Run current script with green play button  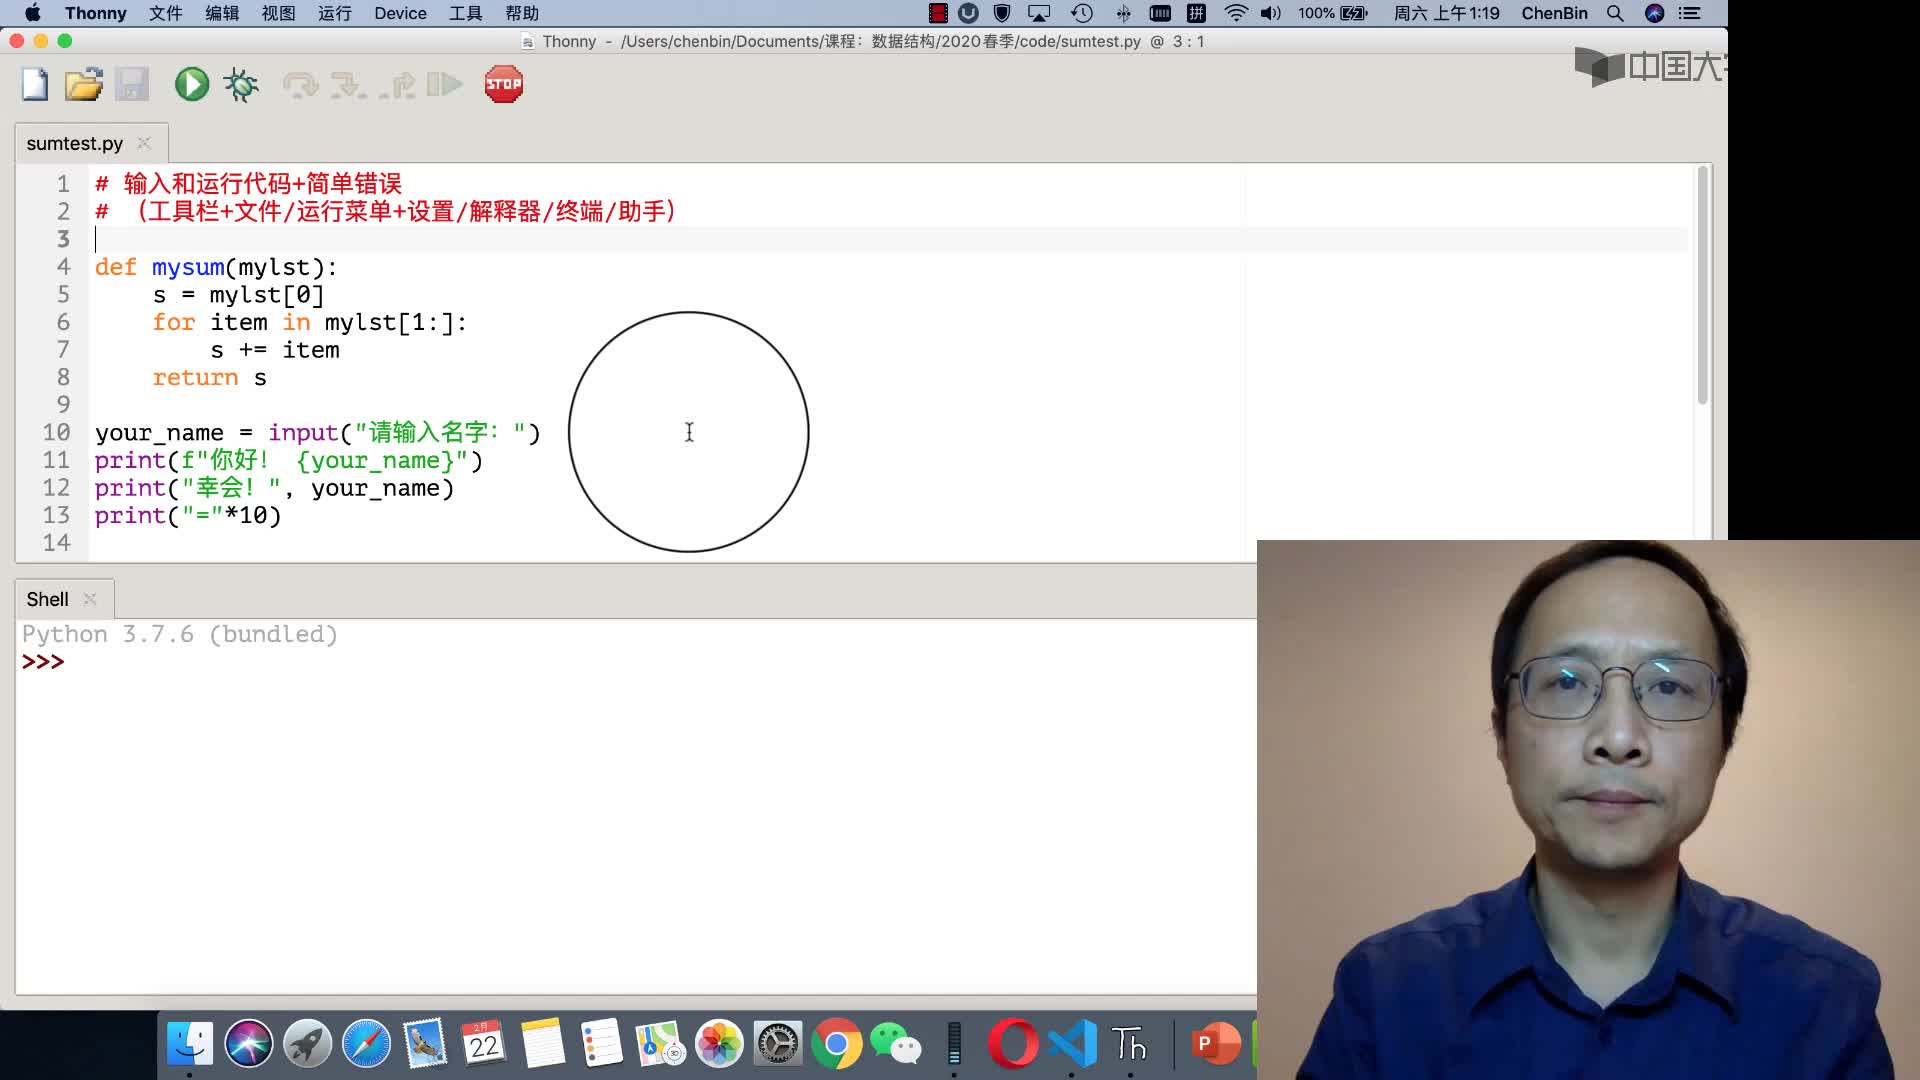tap(192, 85)
